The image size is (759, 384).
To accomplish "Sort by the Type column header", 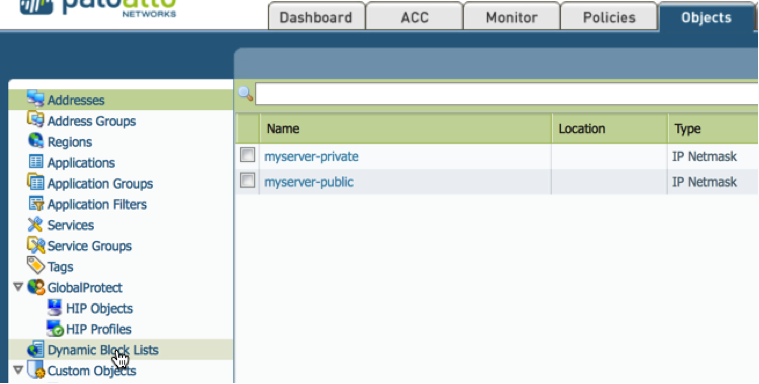I will coord(713,128).
